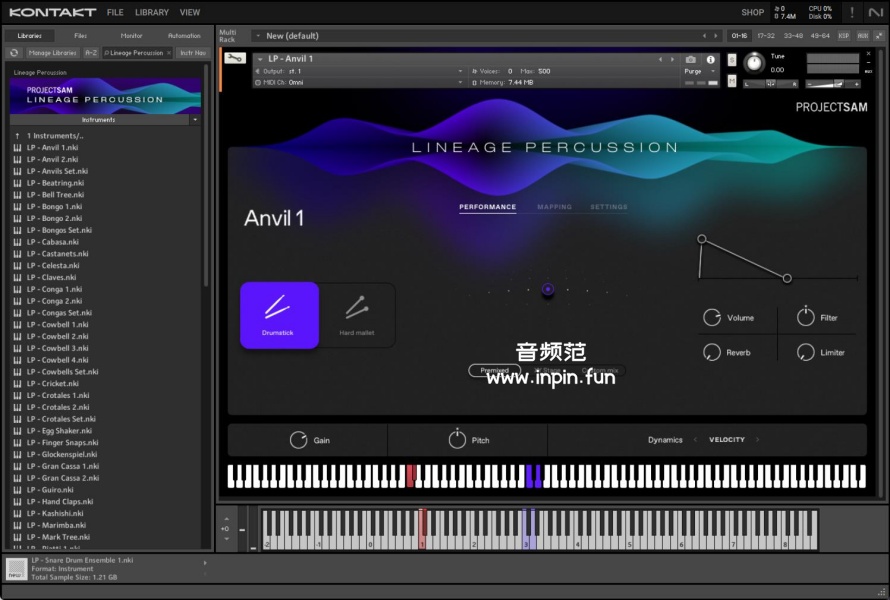Solo the LP - Anvil 1 instrument
This screenshot has height=600, width=890.
click(x=732, y=60)
